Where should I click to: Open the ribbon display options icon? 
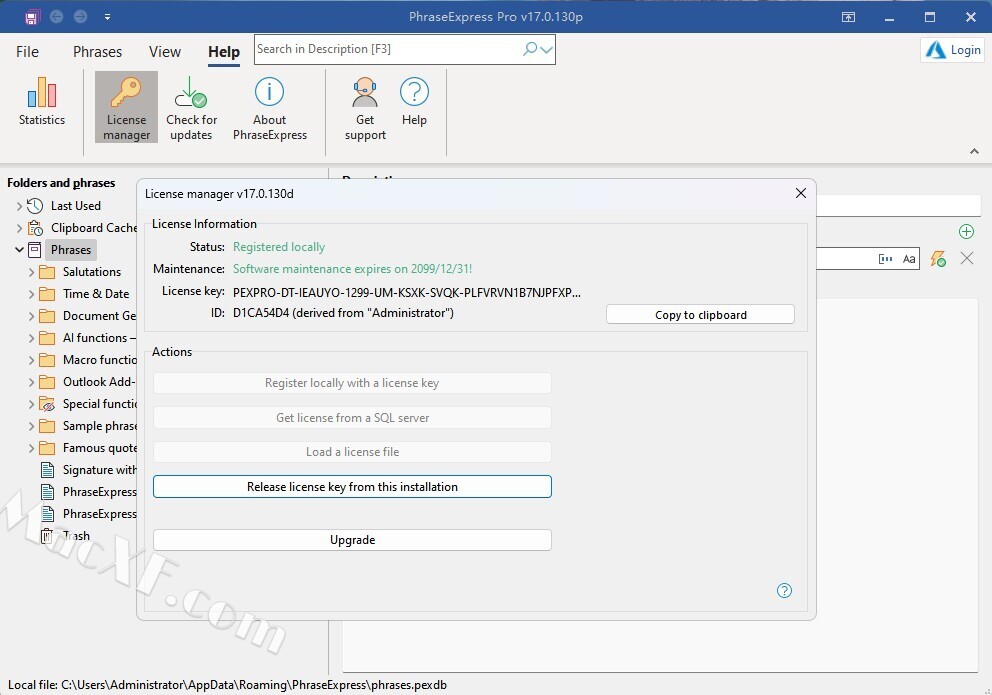tap(848, 17)
